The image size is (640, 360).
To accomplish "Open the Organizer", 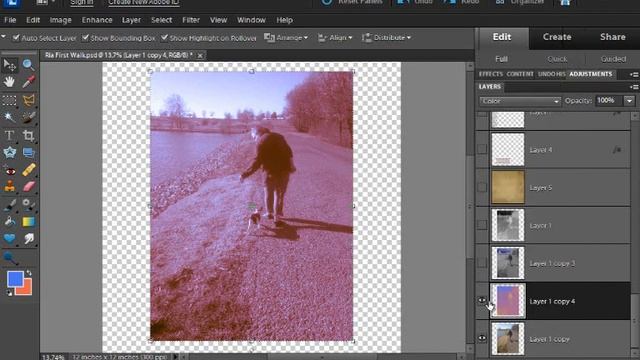I will coord(520,2).
